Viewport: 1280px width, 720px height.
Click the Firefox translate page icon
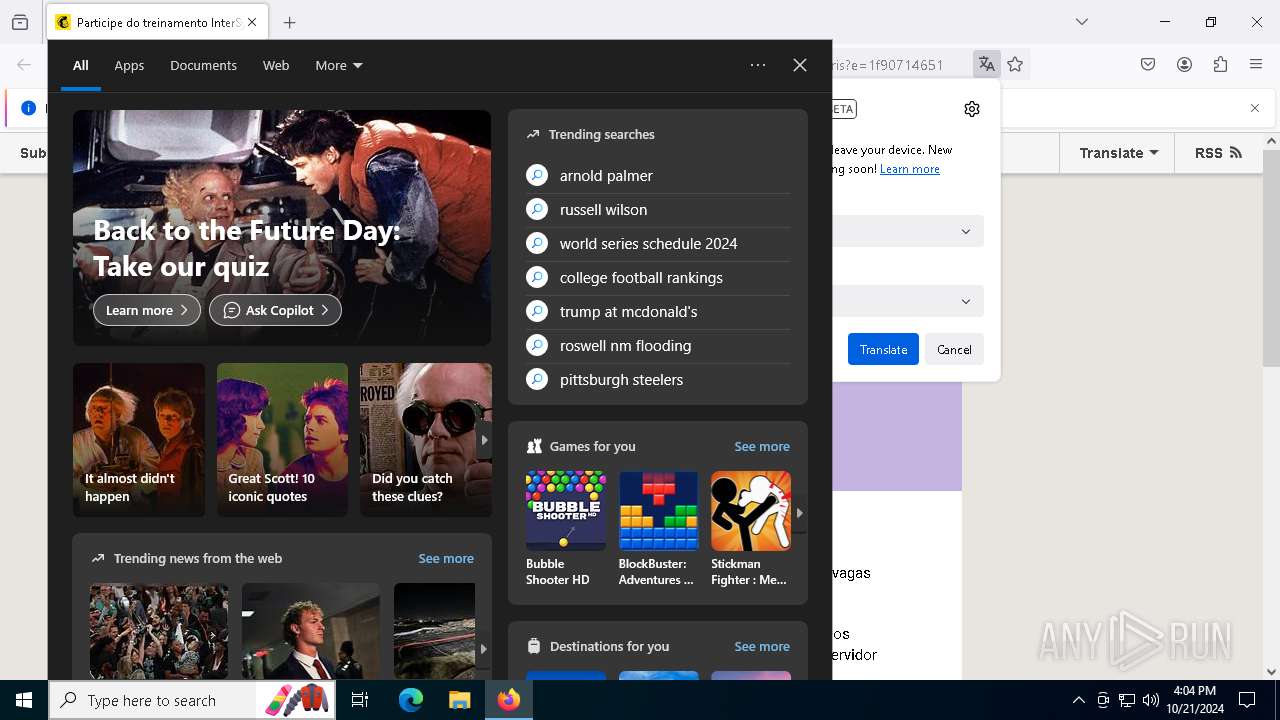click(x=987, y=65)
